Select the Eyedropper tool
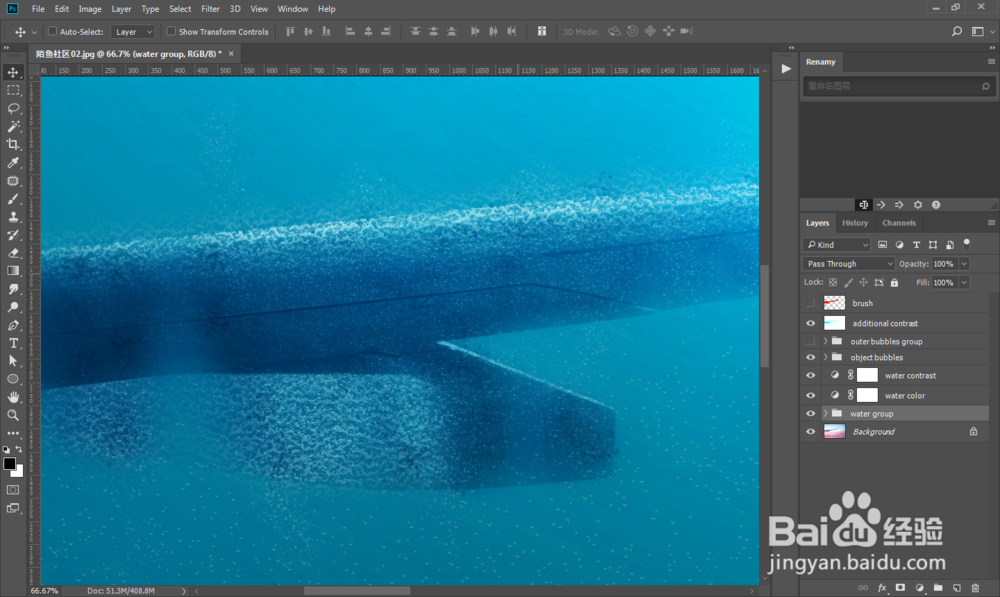This screenshot has width=1000, height=597. [13, 163]
